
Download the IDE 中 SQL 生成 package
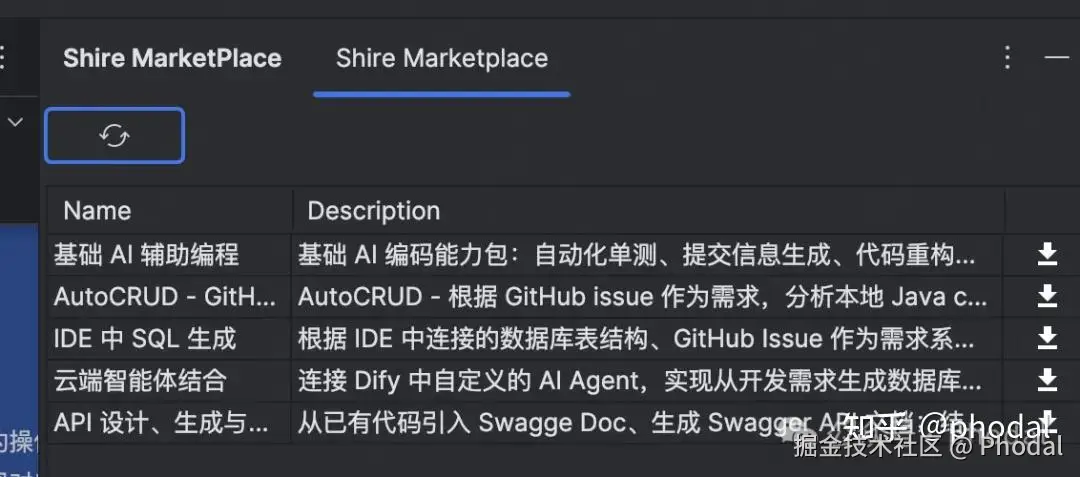(1047, 338)
